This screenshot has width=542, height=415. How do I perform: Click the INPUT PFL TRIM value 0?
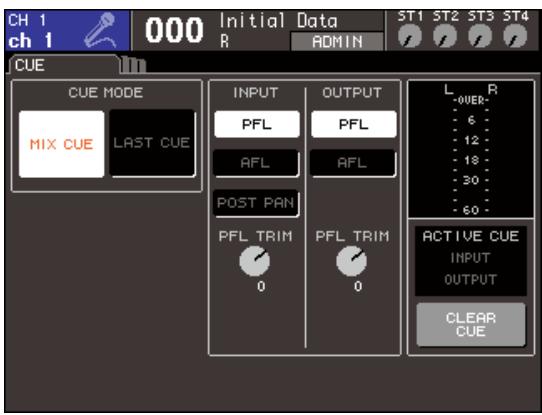click(x=261, y=286)
